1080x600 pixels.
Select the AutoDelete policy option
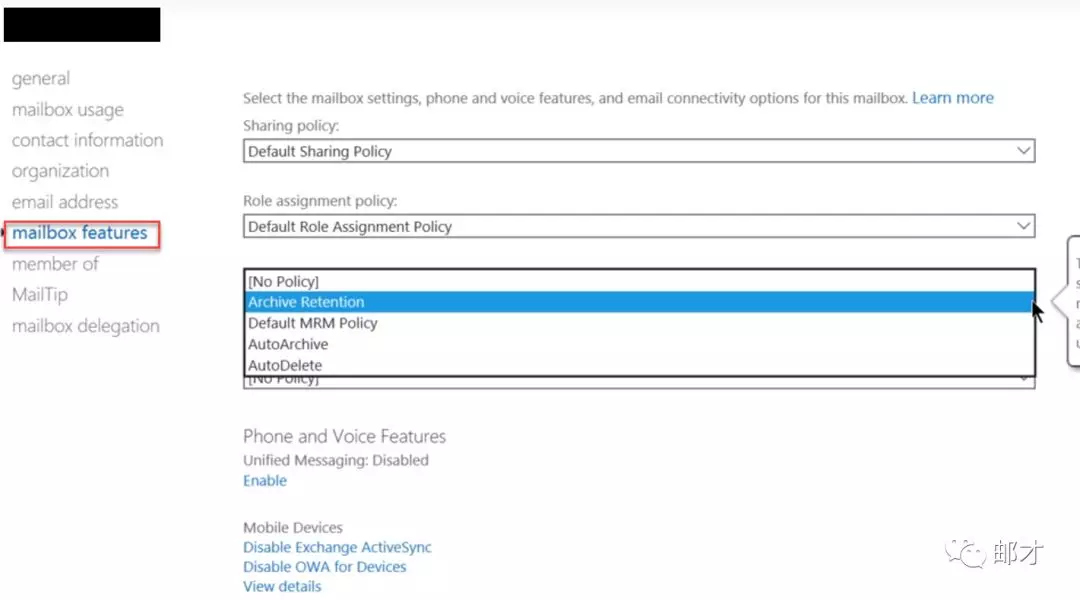(x=285, y=365)
